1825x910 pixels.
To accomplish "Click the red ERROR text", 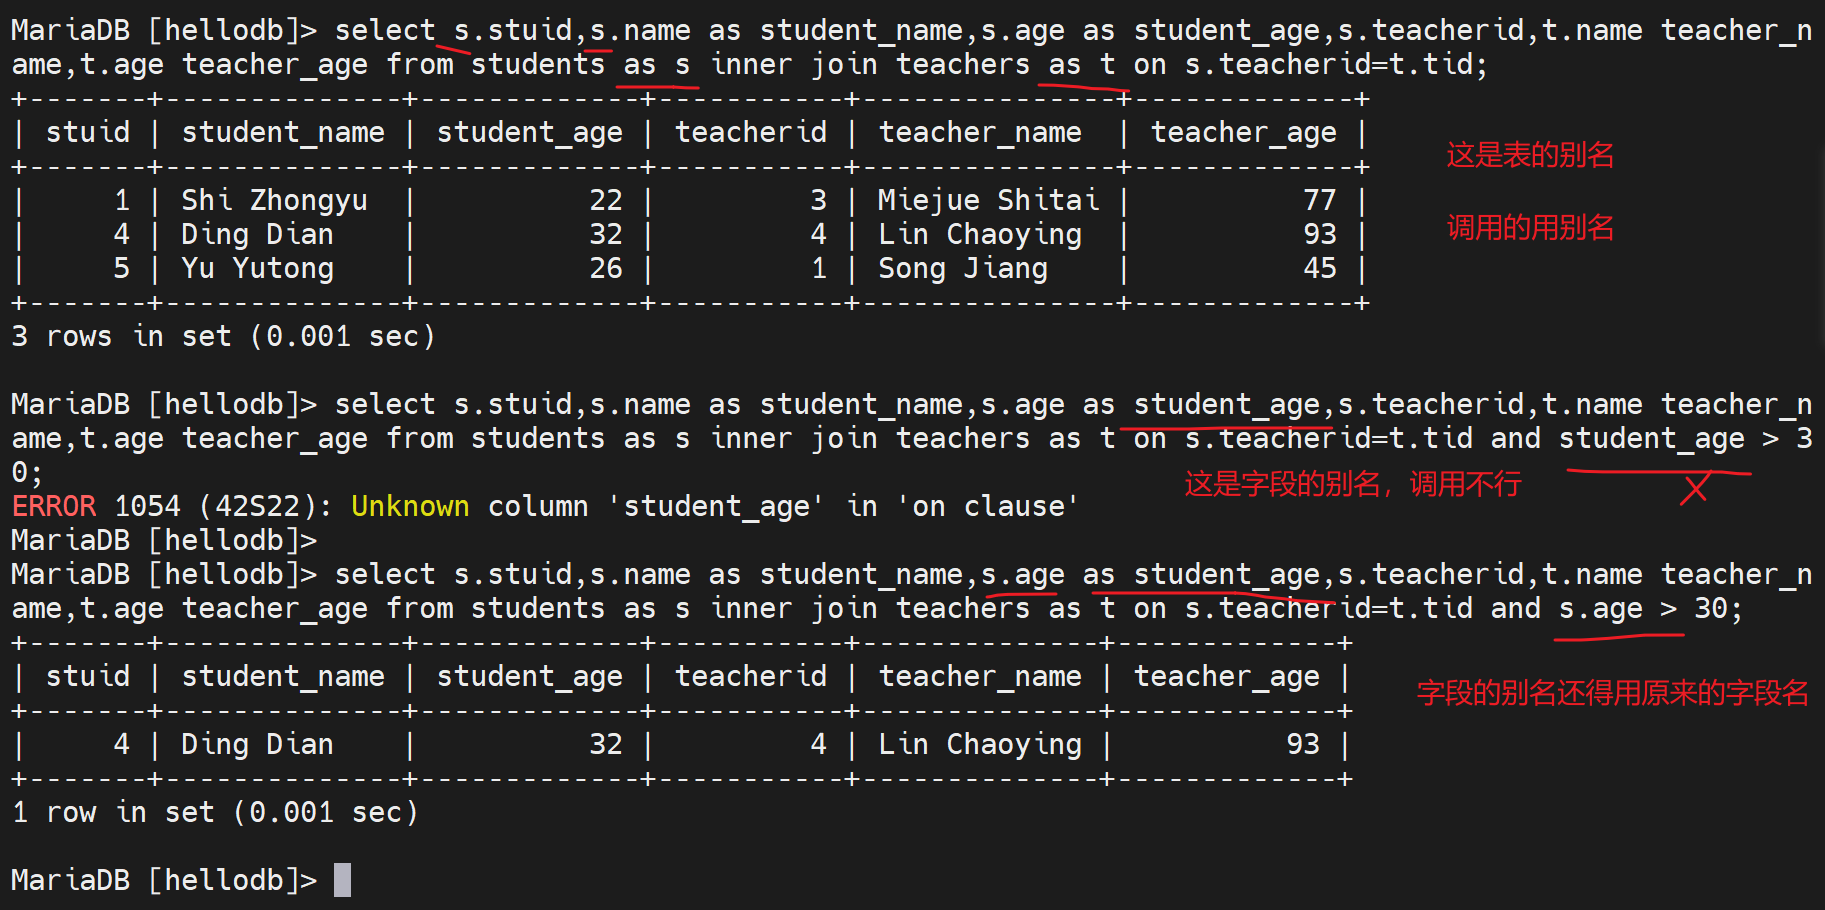I will coord(54,506).
